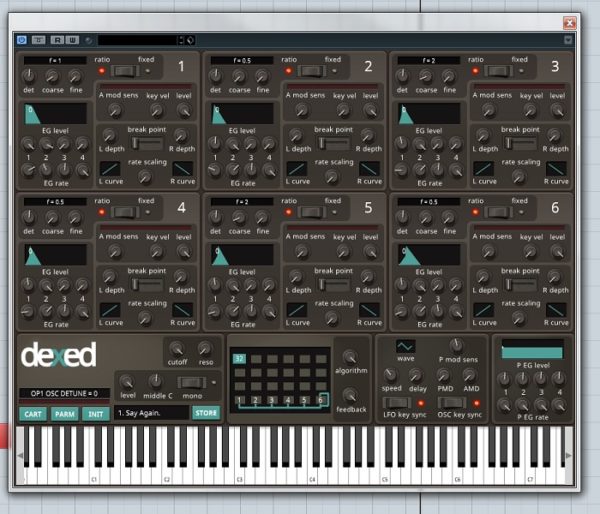Click operator 2 L curve shape icon
Viewport: 600px width, 514px height.
click(297, 169)
